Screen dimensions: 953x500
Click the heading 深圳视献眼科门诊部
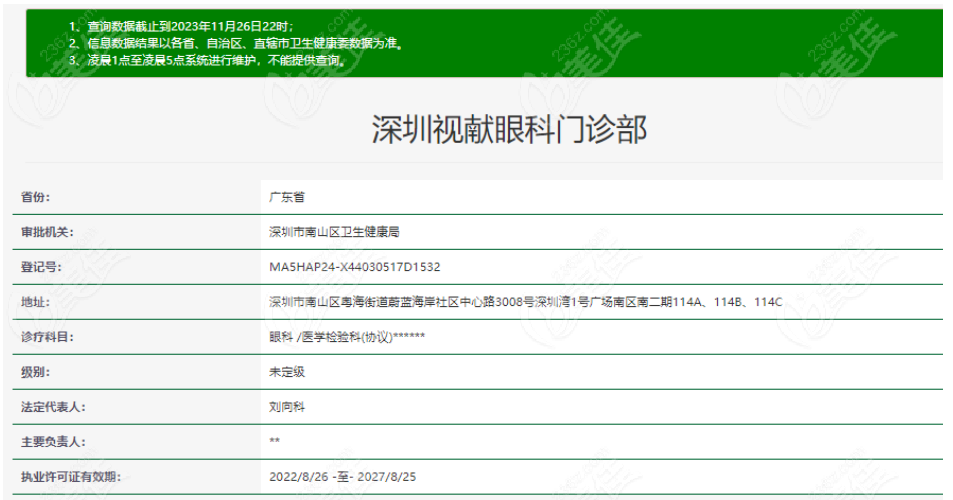509,129
